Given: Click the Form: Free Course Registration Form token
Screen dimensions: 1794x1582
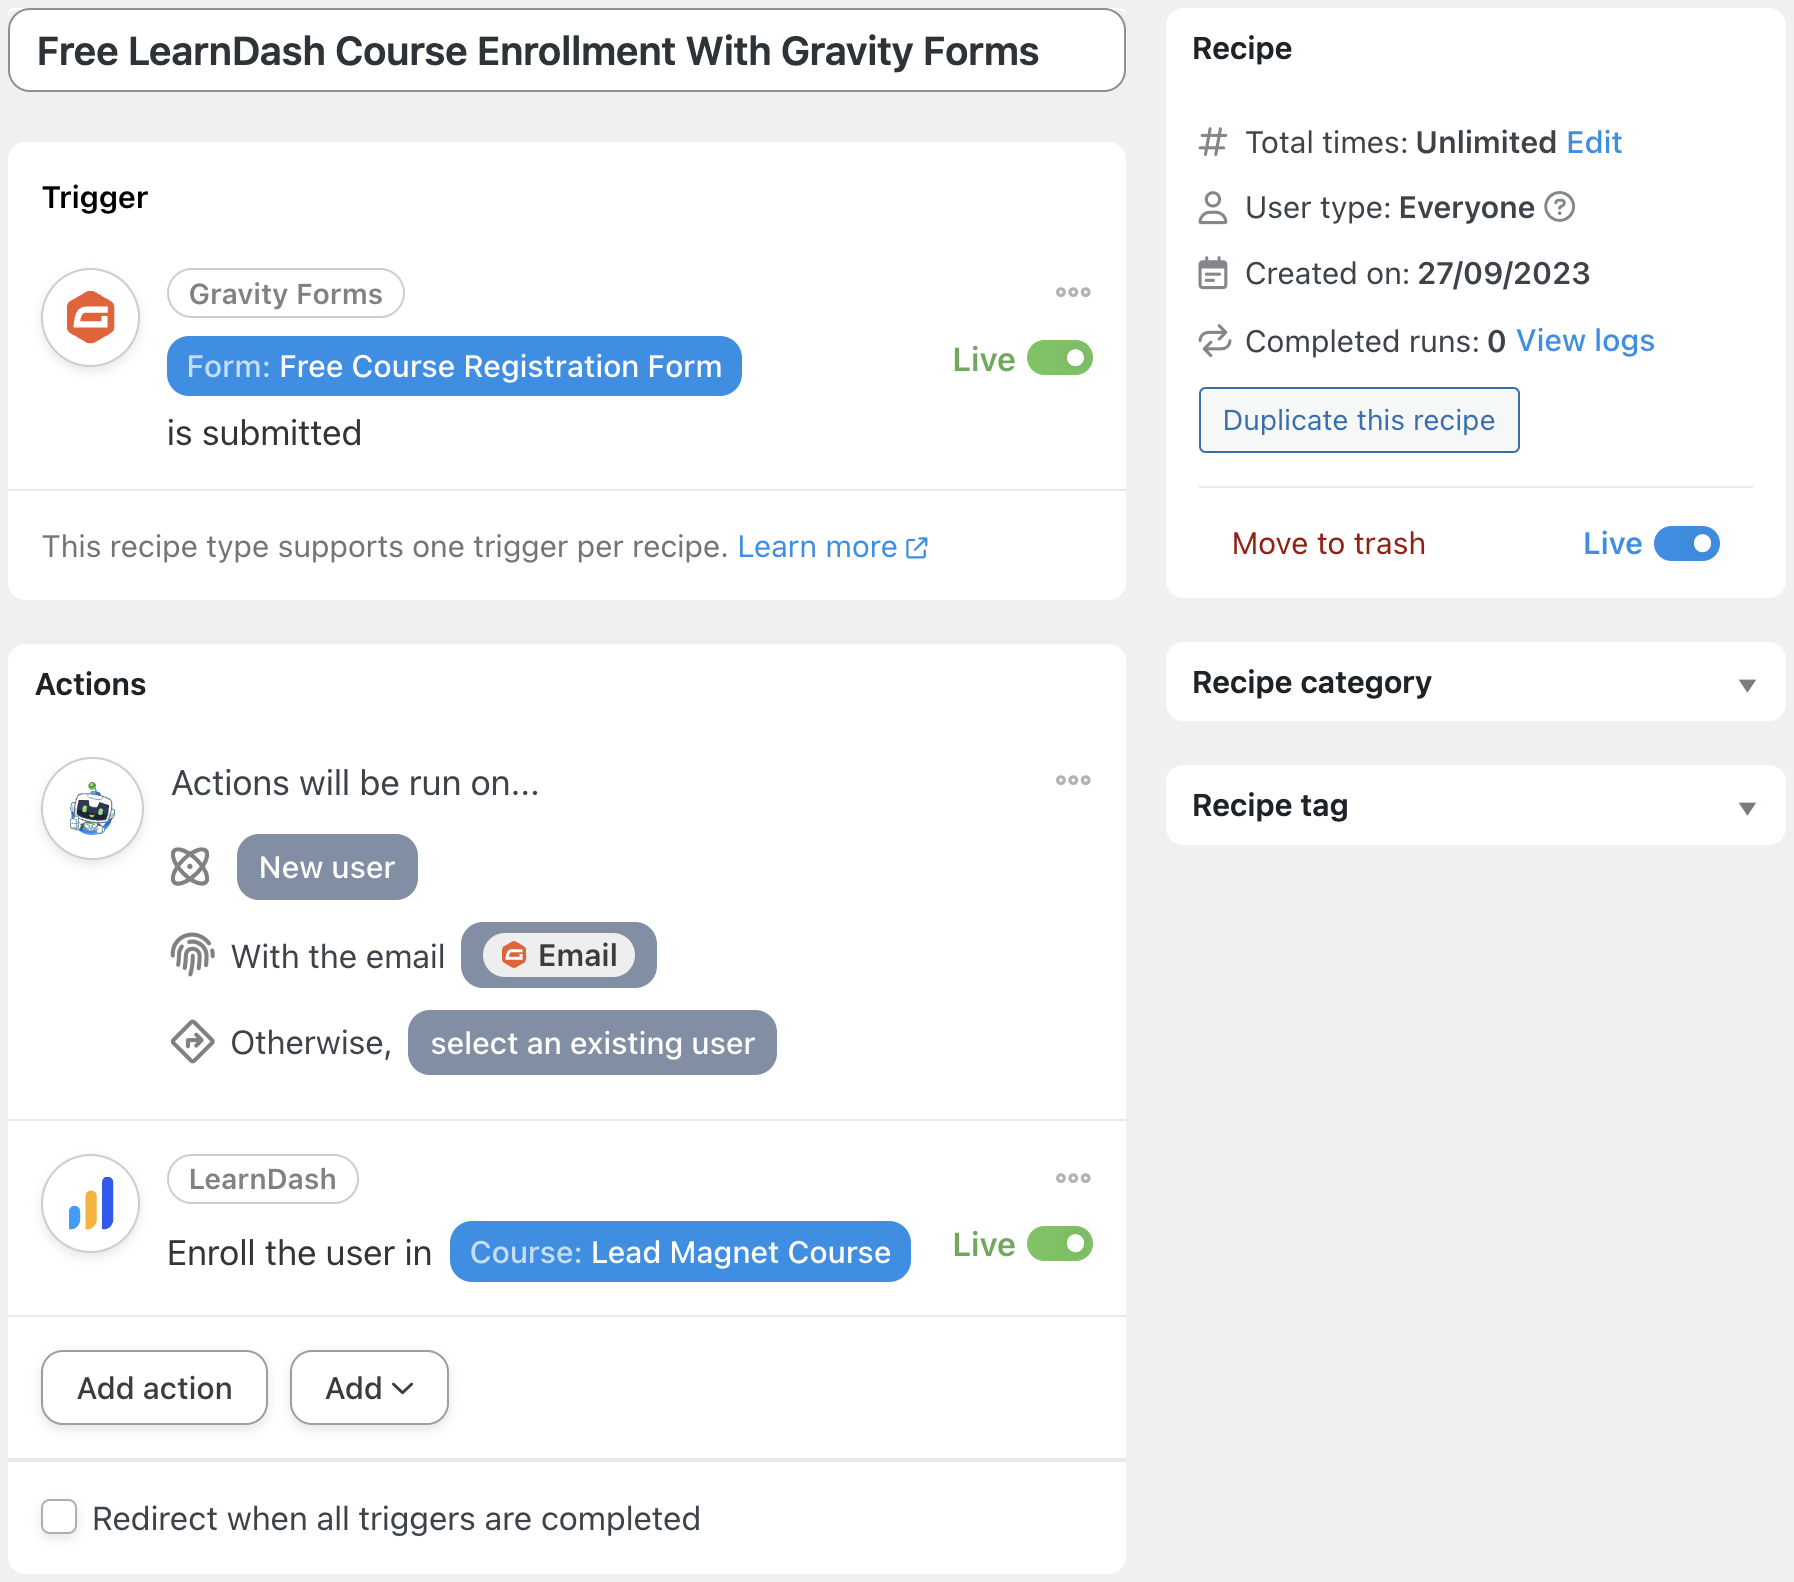Looking at the screenshot, I should 454,366.
